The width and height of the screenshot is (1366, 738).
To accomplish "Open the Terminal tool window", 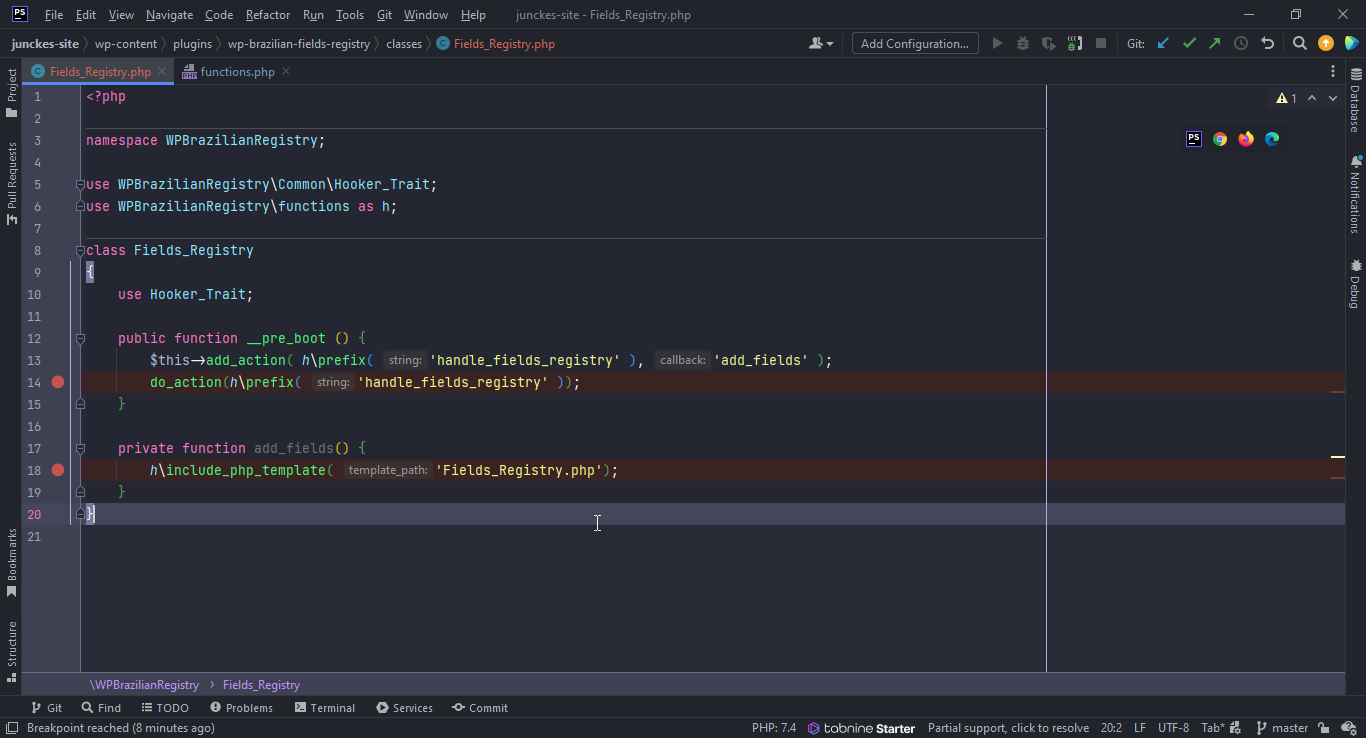I will pos(325,707).
